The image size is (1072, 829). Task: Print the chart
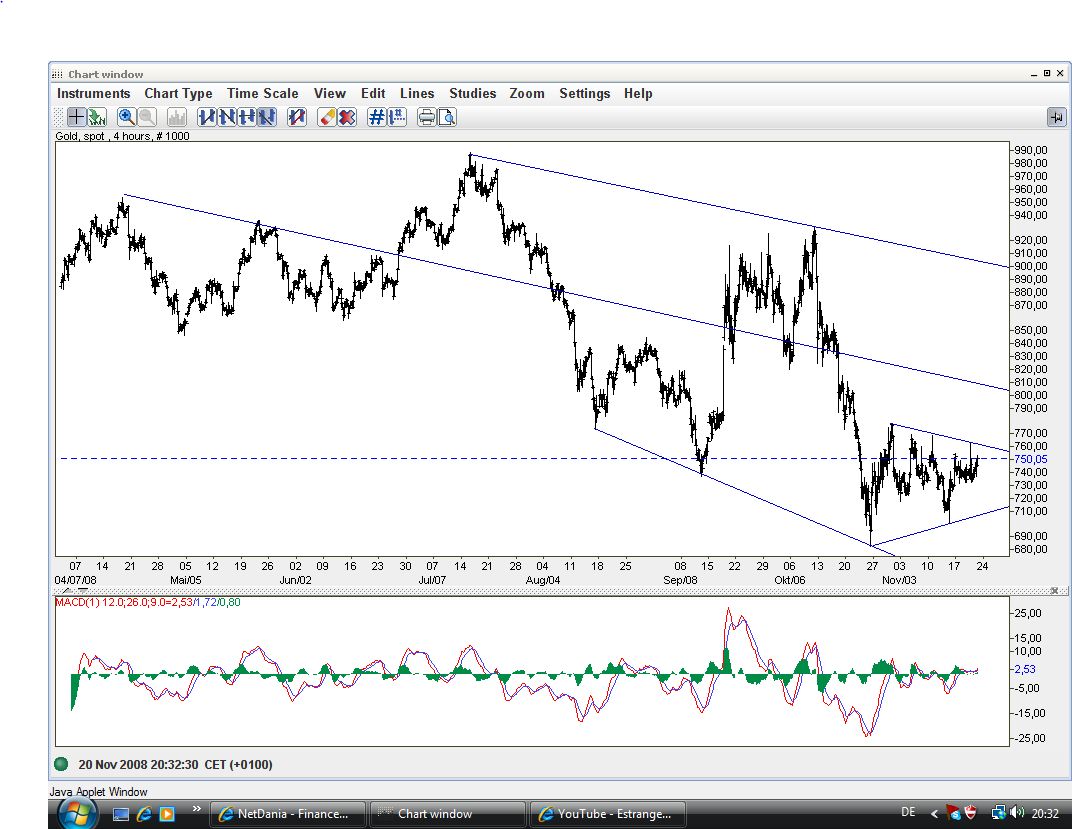pos(427,118)
